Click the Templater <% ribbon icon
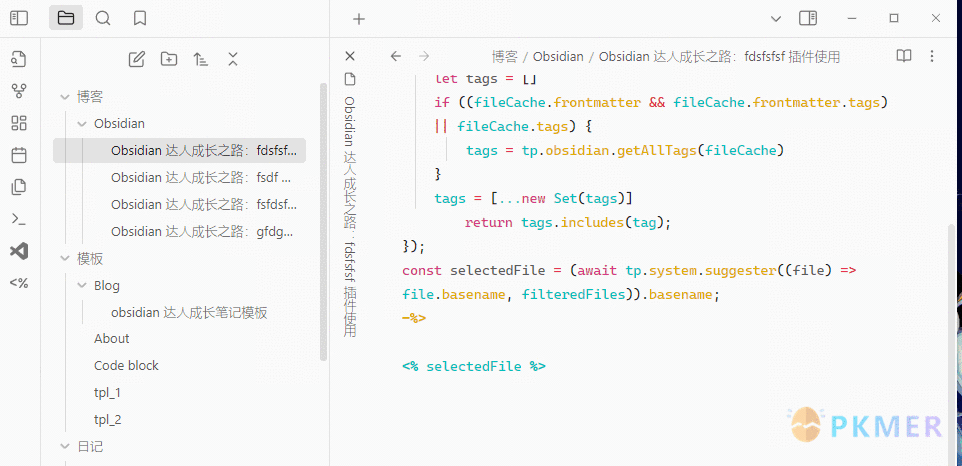This screenshot has width=962, height=466. 19,283
